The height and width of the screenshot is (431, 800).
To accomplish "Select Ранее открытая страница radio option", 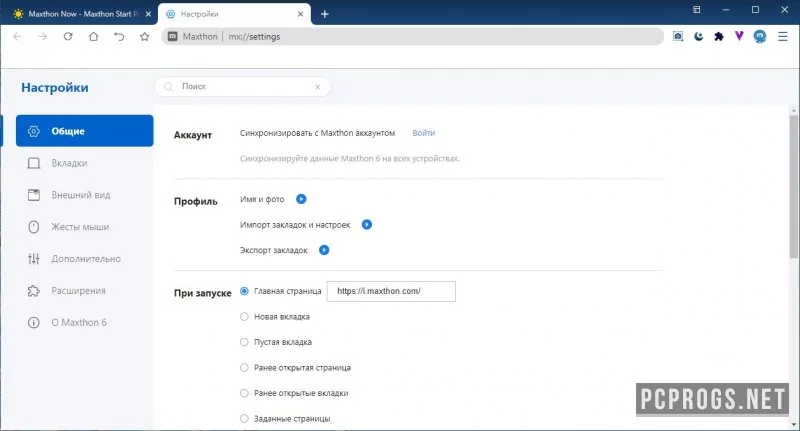I will point(244,367).
